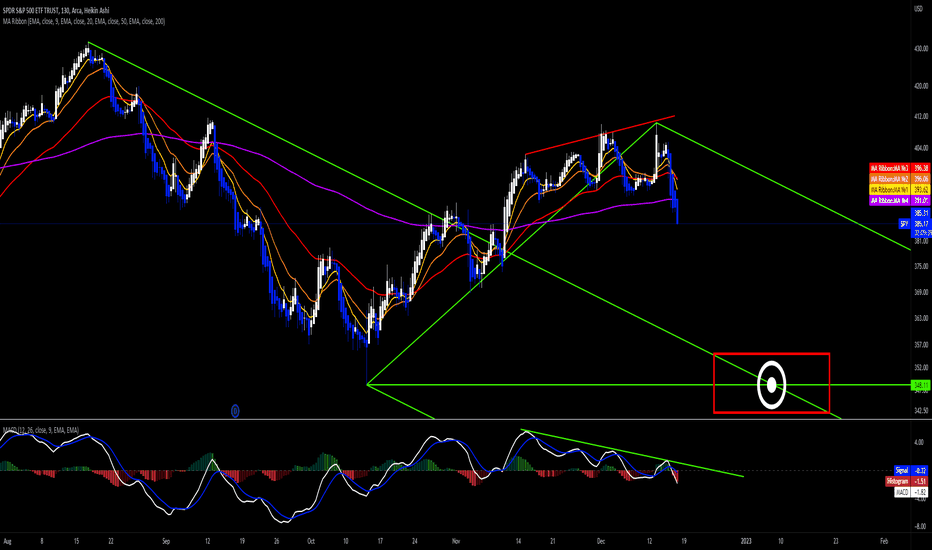The height and width of the screenshot is (550, 932).
Task: Click the Aug label on the time axis
Action: pos(7,542)
